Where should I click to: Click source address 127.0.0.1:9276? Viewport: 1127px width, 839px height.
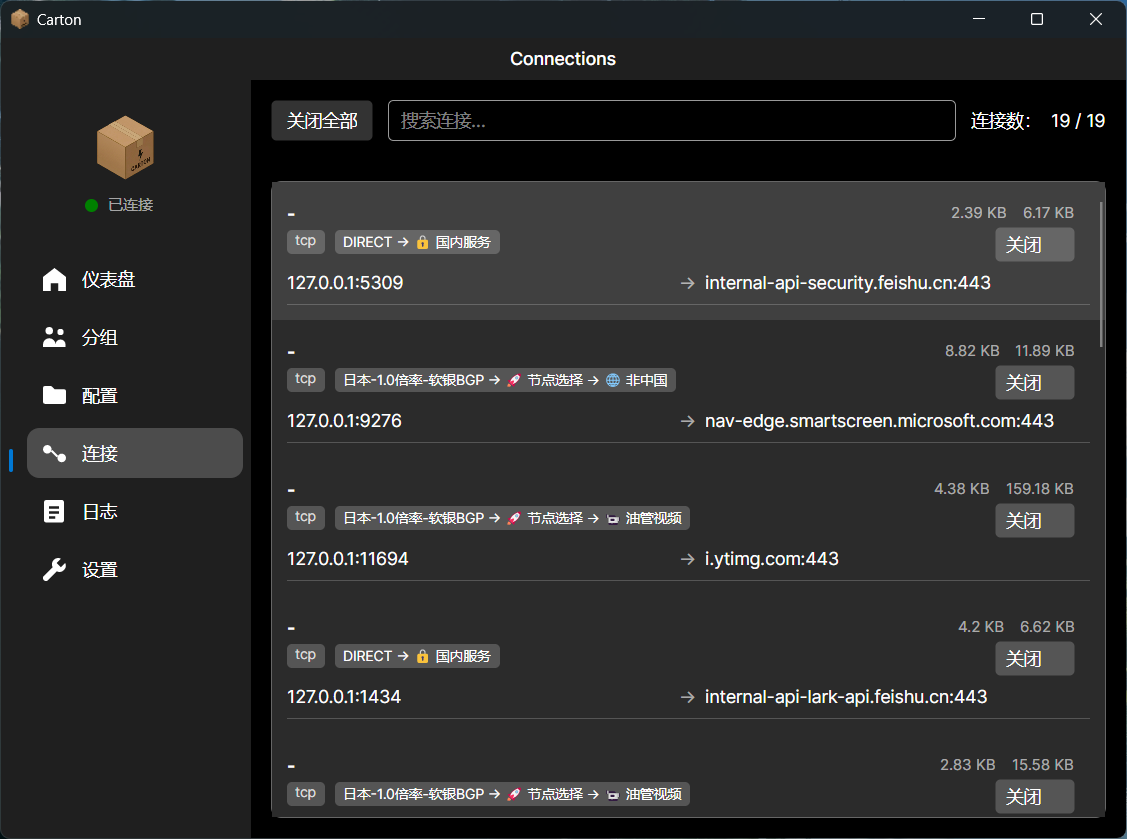tap(344, 421)
